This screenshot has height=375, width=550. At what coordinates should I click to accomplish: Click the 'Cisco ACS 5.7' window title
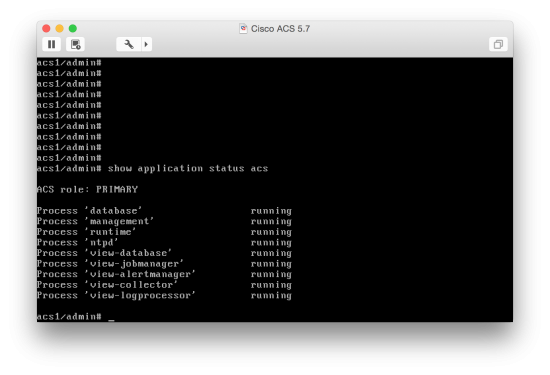(280, 28)
